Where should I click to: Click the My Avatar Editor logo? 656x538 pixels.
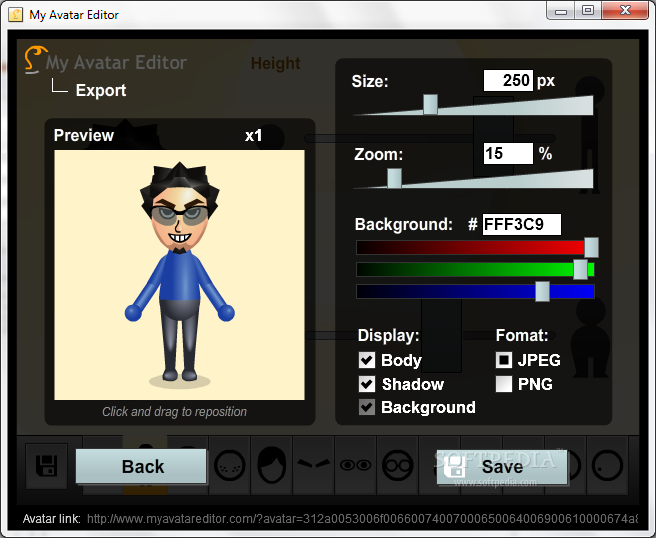click(x=105, y=61)
